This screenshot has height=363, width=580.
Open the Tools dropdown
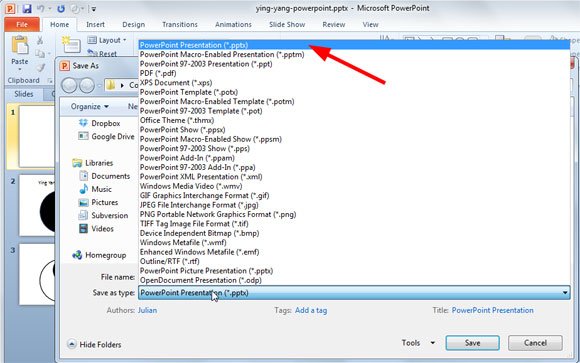(x=418, y=343)
